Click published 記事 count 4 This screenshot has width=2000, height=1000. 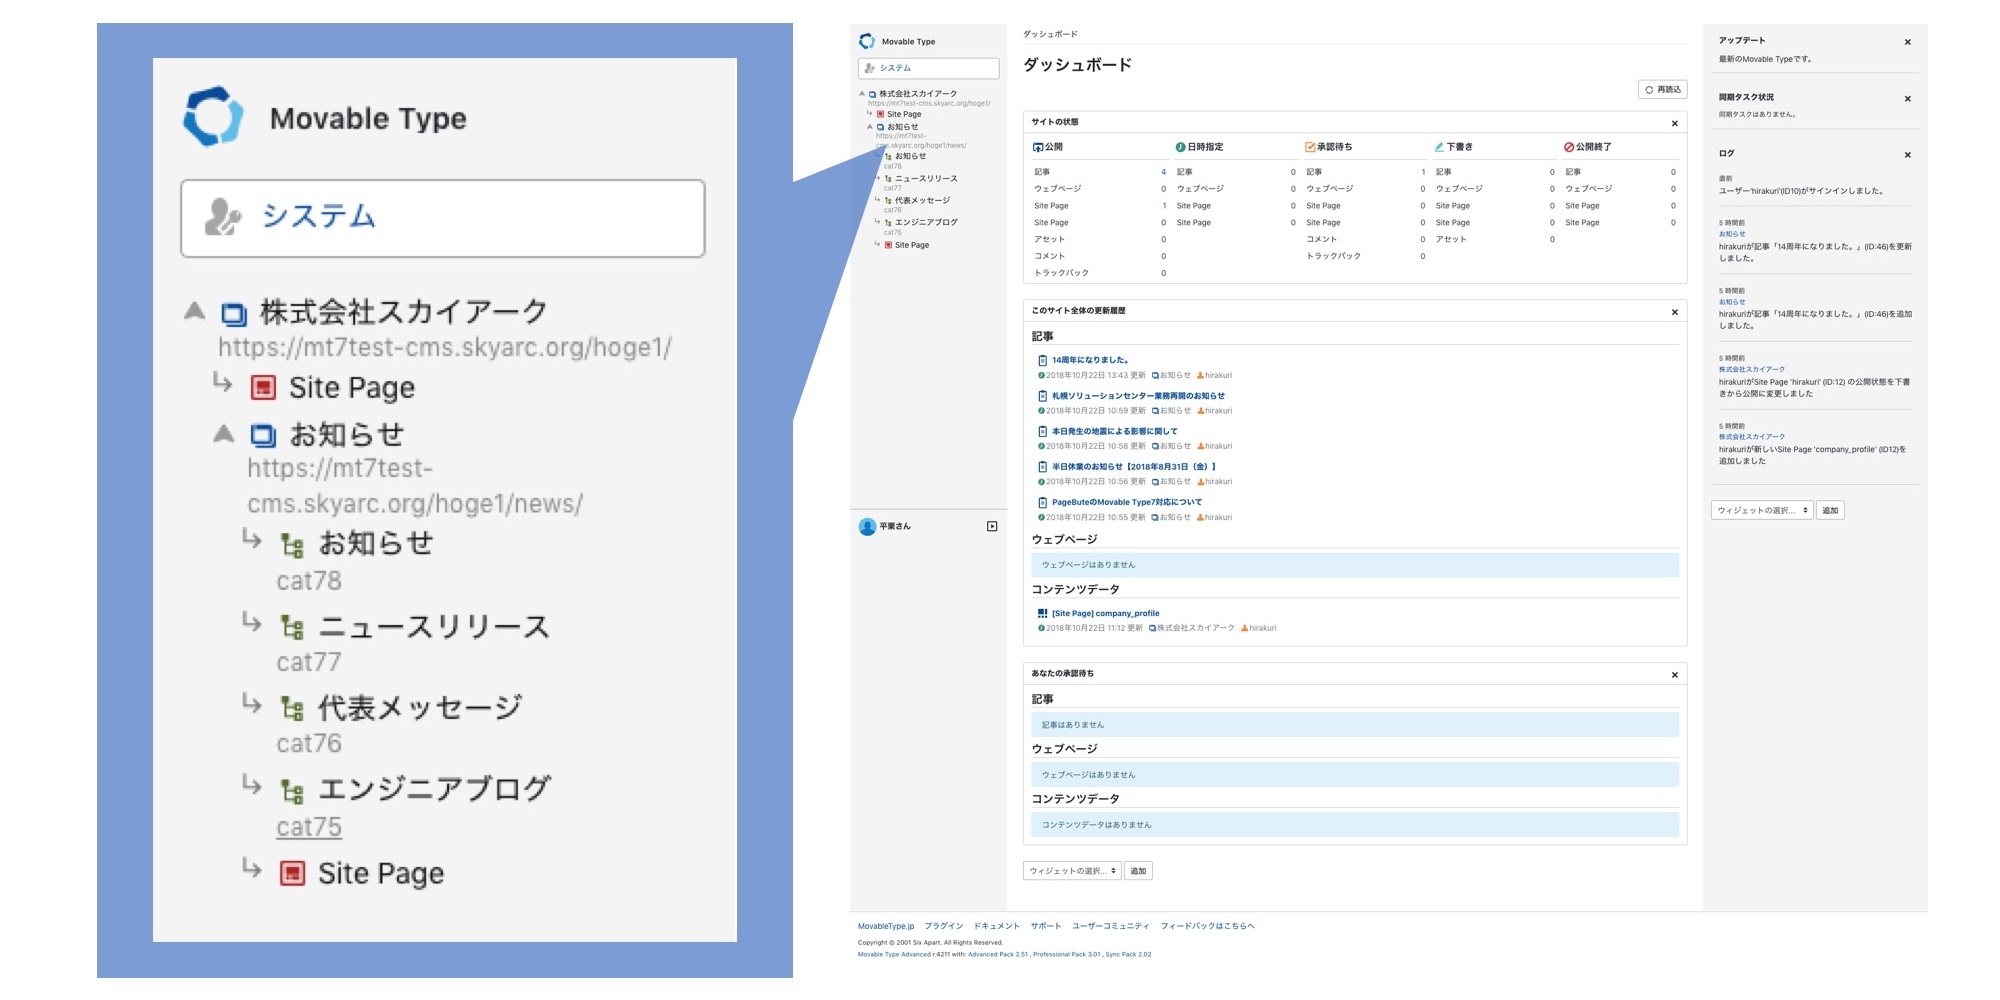pyautogui.click(x=1163, y=172)
